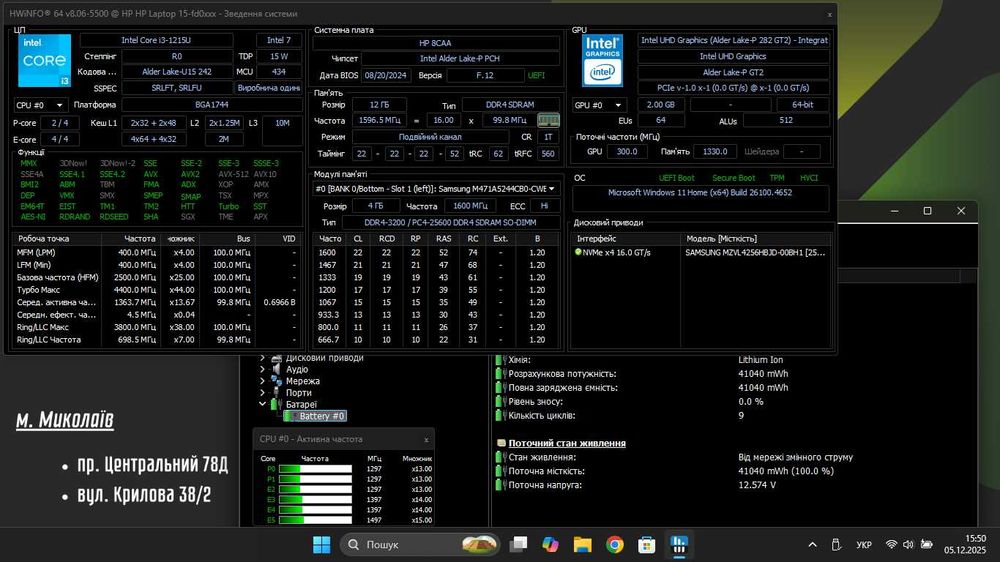1000x562 pixels.
Task: Click the HWiNFO taskbar icon
Action: [679, 545]
